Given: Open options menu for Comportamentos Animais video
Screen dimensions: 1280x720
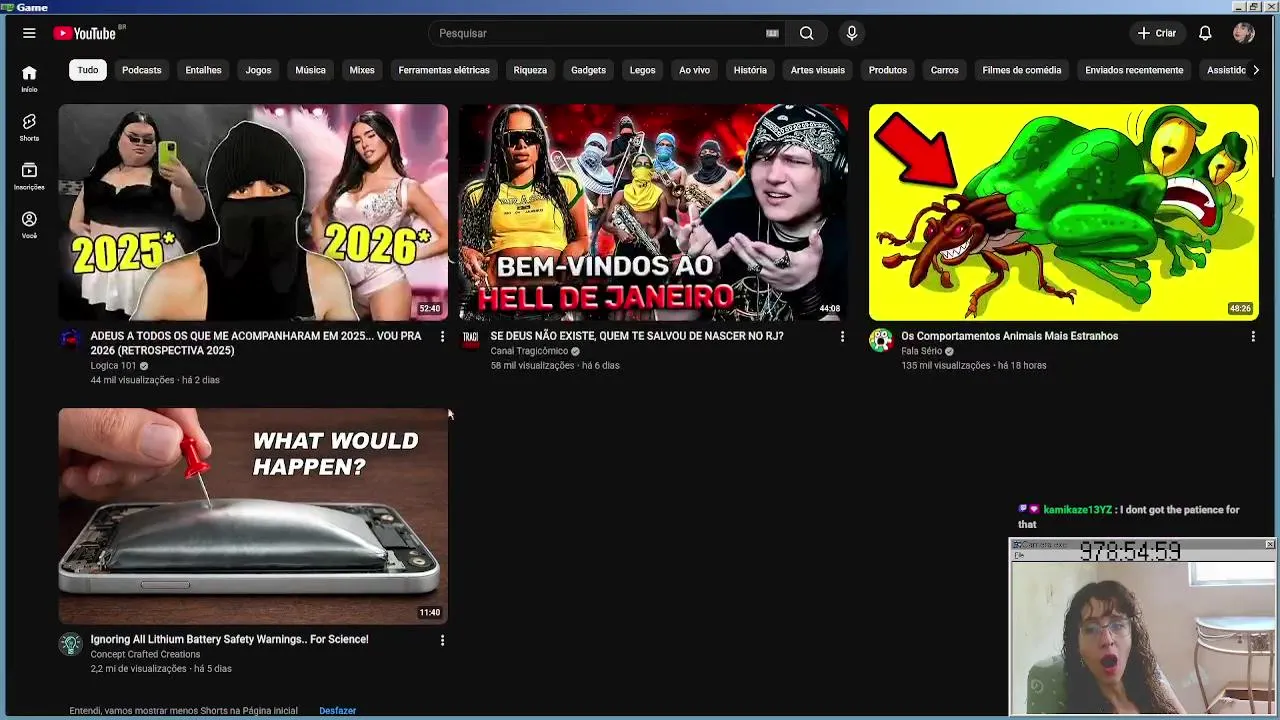Looking at the screenshot, I should click(1252, 337).
